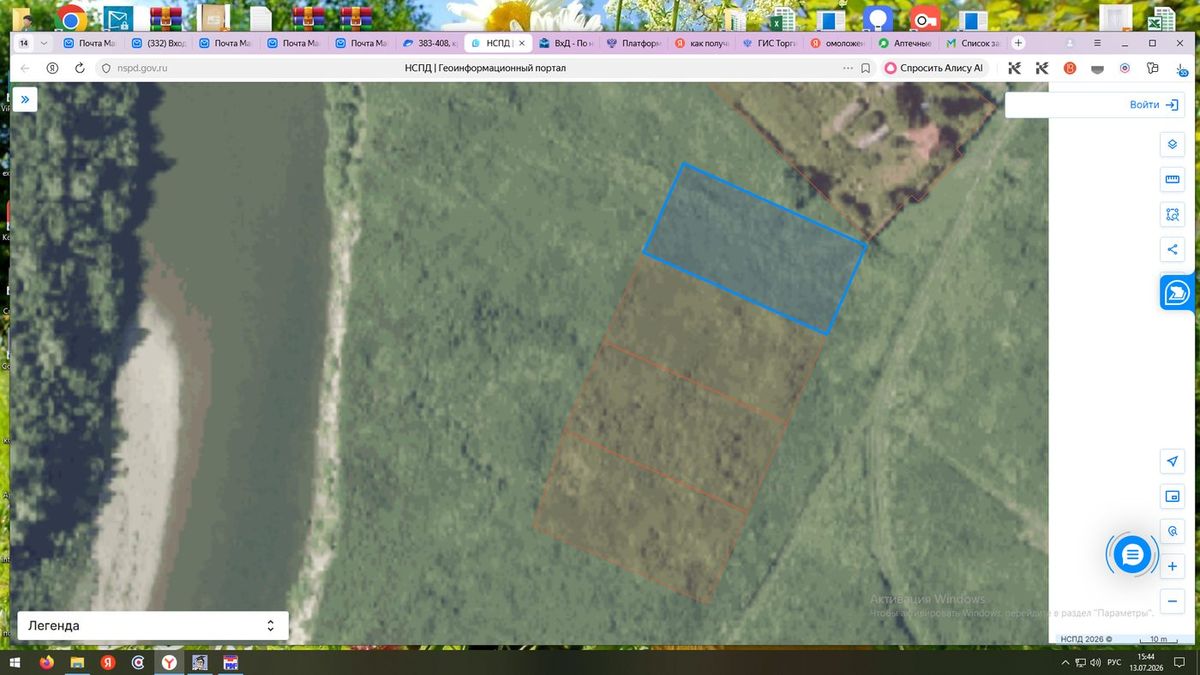Open the browser hamburger menu

pyautogui.click(x=1098, y=43)
